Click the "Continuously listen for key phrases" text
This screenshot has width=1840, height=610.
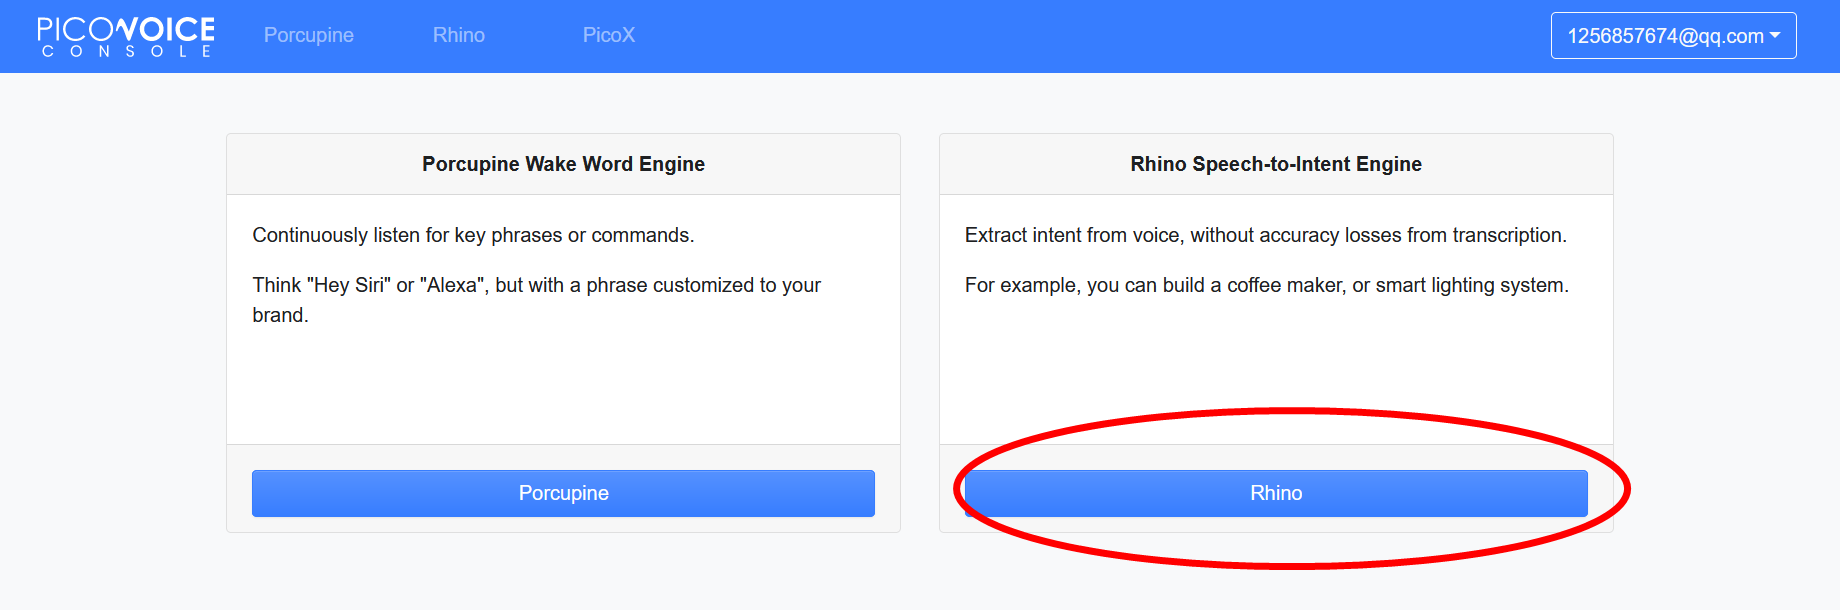click(x=473, y=235)
